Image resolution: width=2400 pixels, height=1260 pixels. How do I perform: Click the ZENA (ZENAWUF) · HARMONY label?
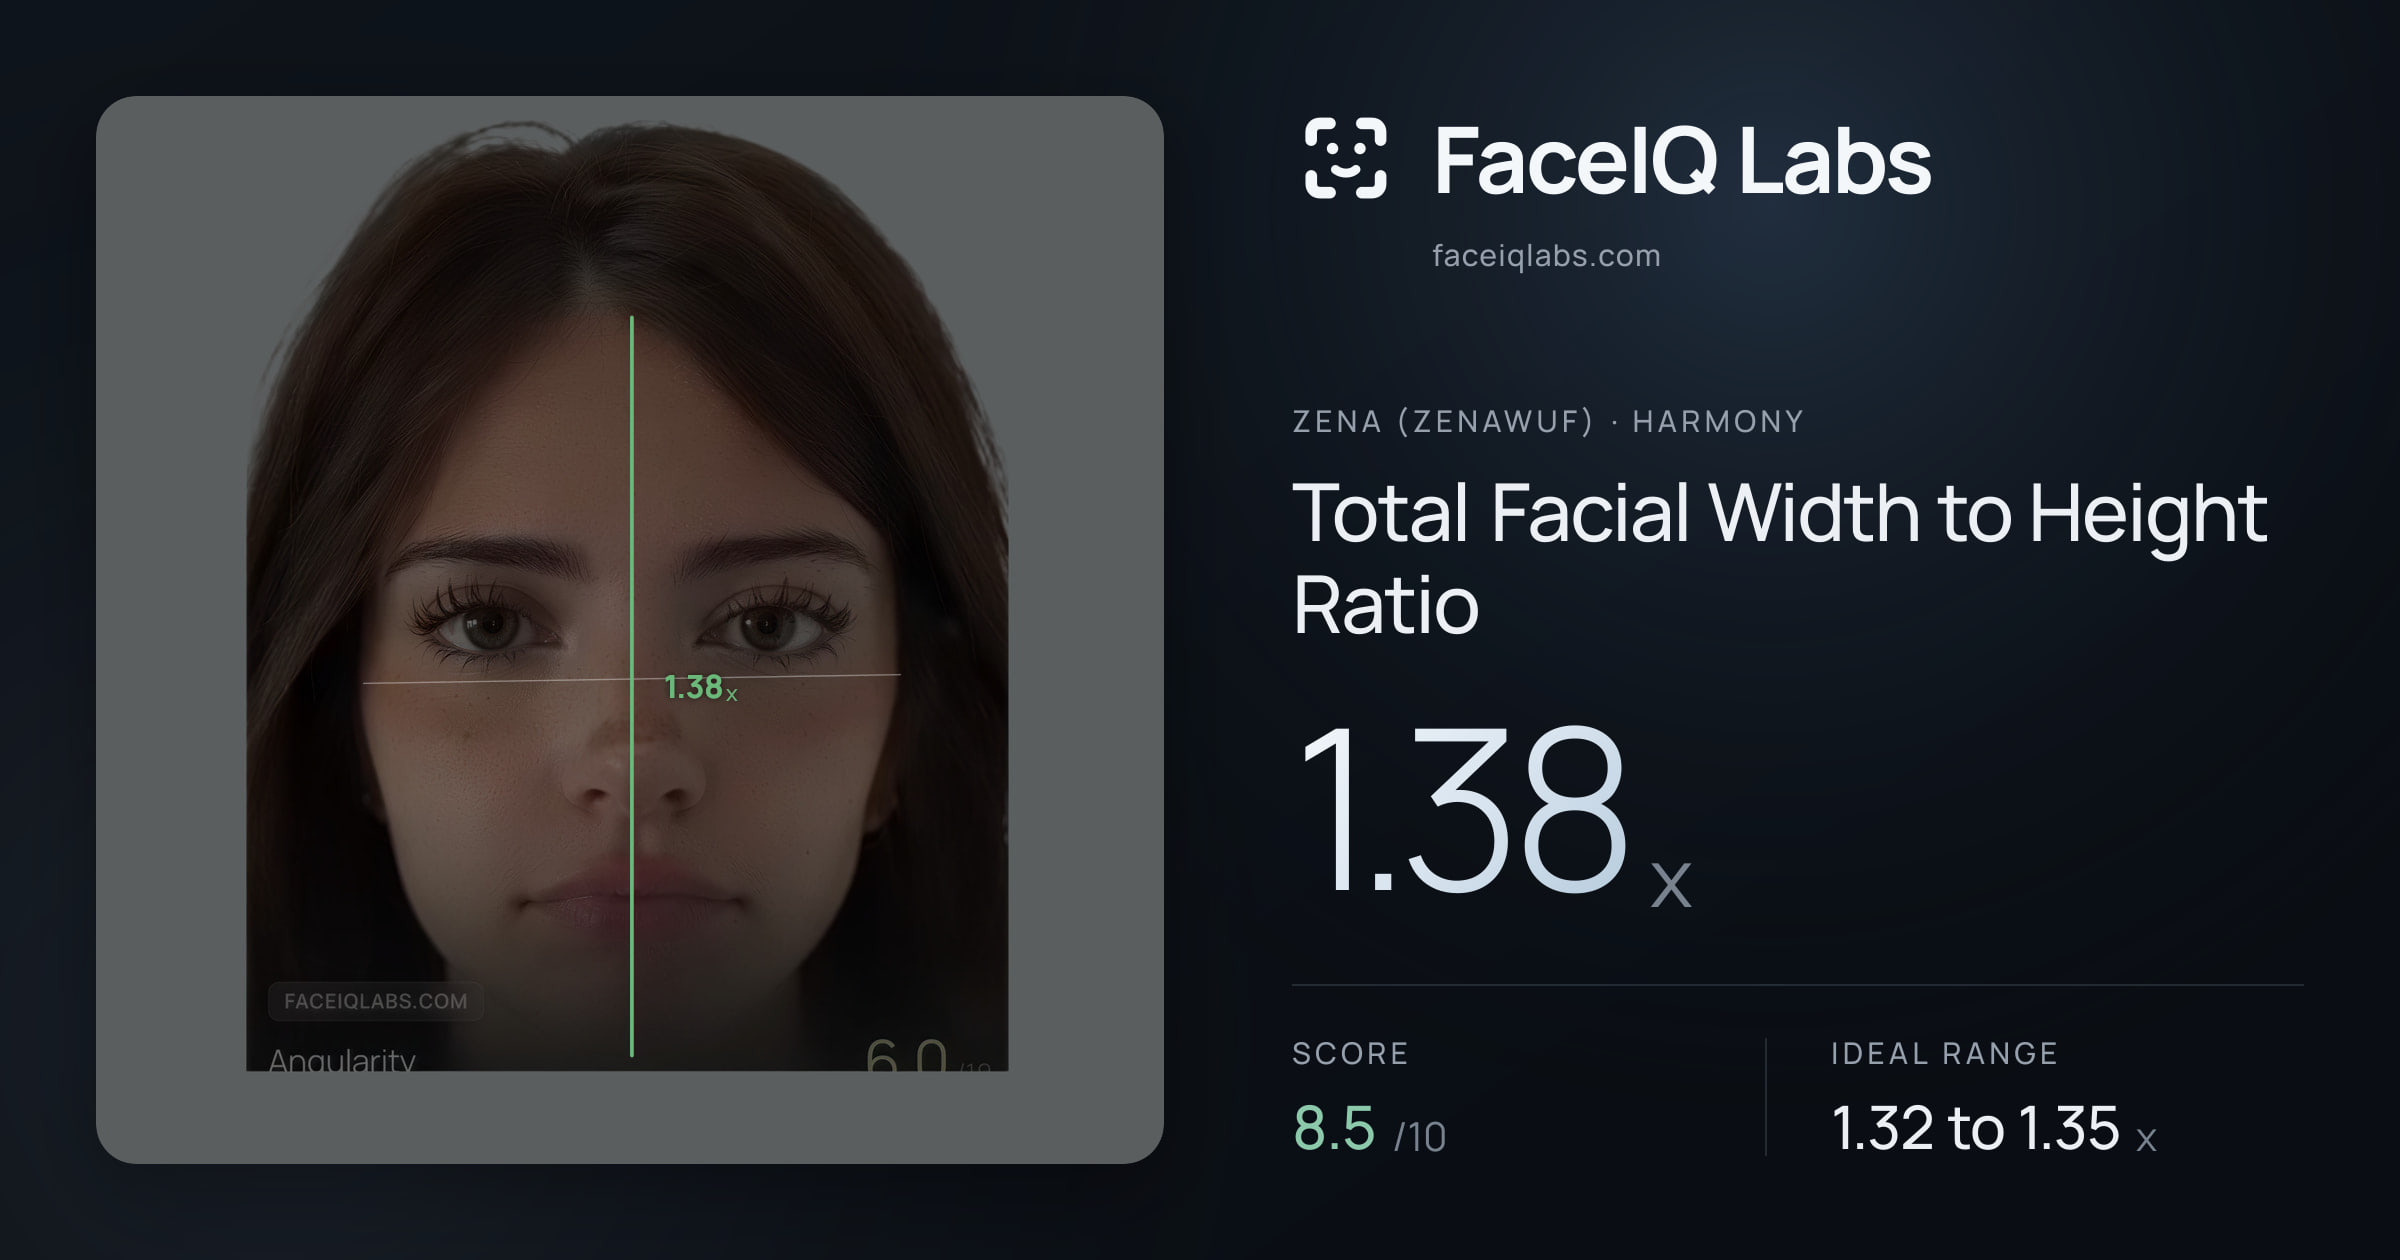click(1548, 422)
